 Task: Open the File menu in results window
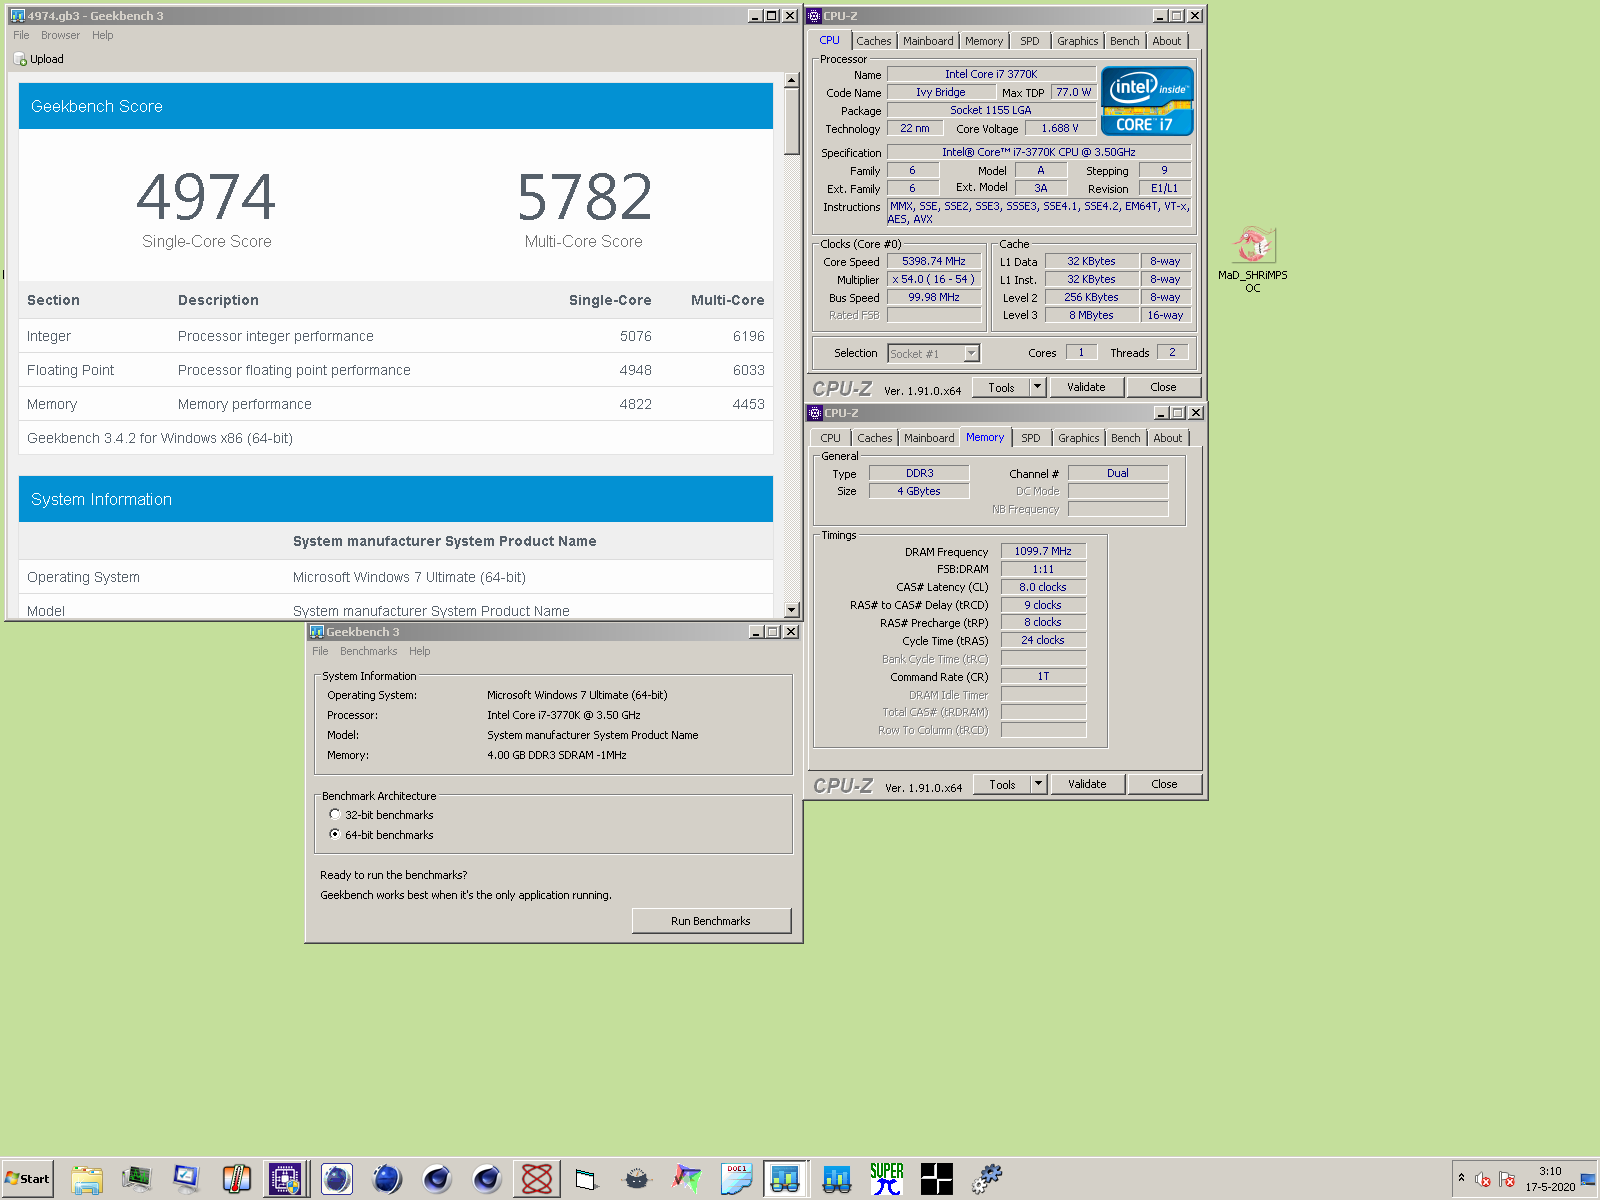tap(21, 35)
